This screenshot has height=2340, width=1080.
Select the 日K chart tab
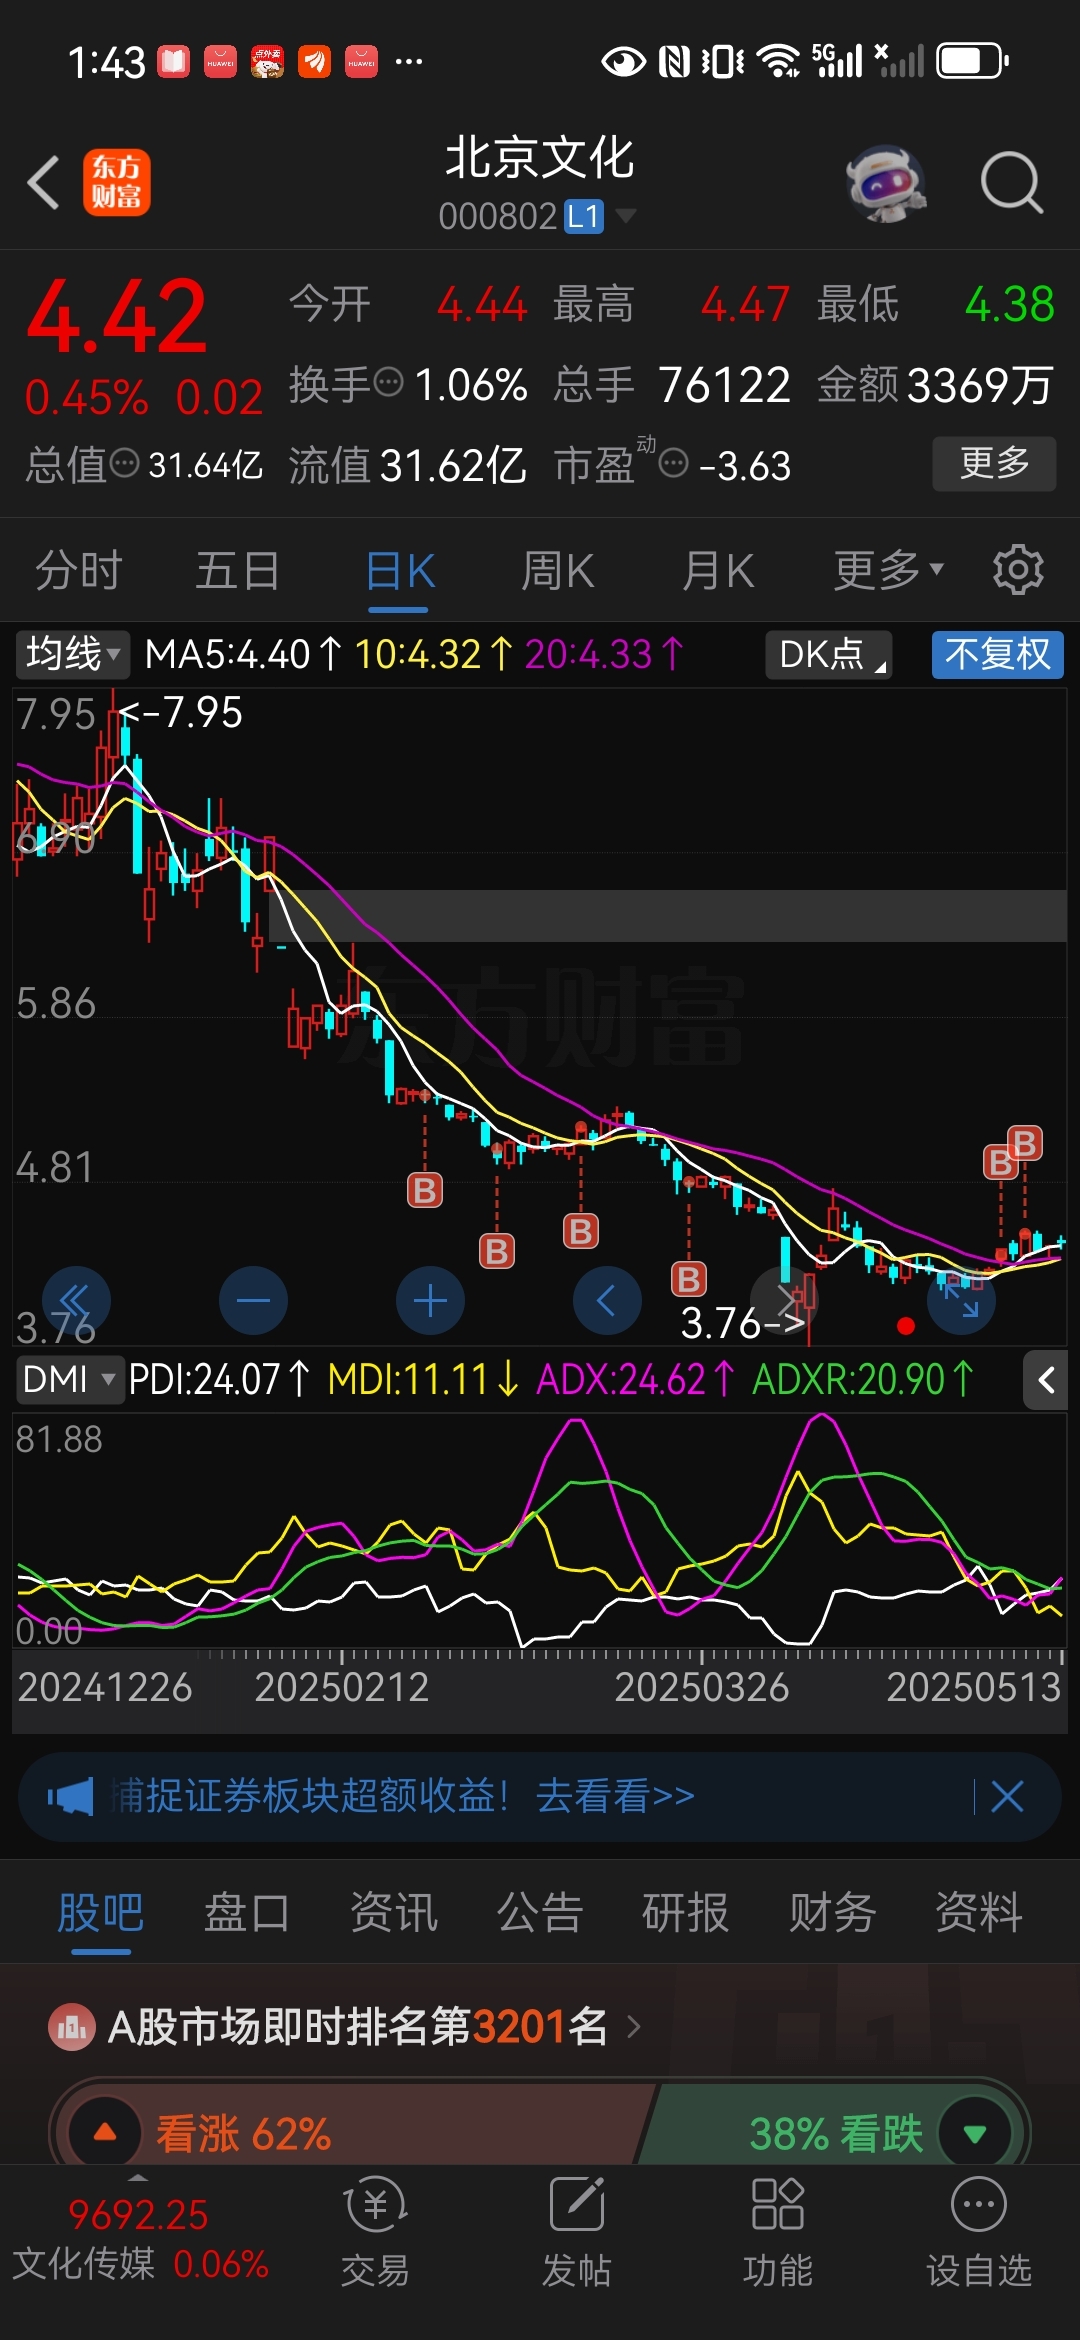(x=400, y=571)
